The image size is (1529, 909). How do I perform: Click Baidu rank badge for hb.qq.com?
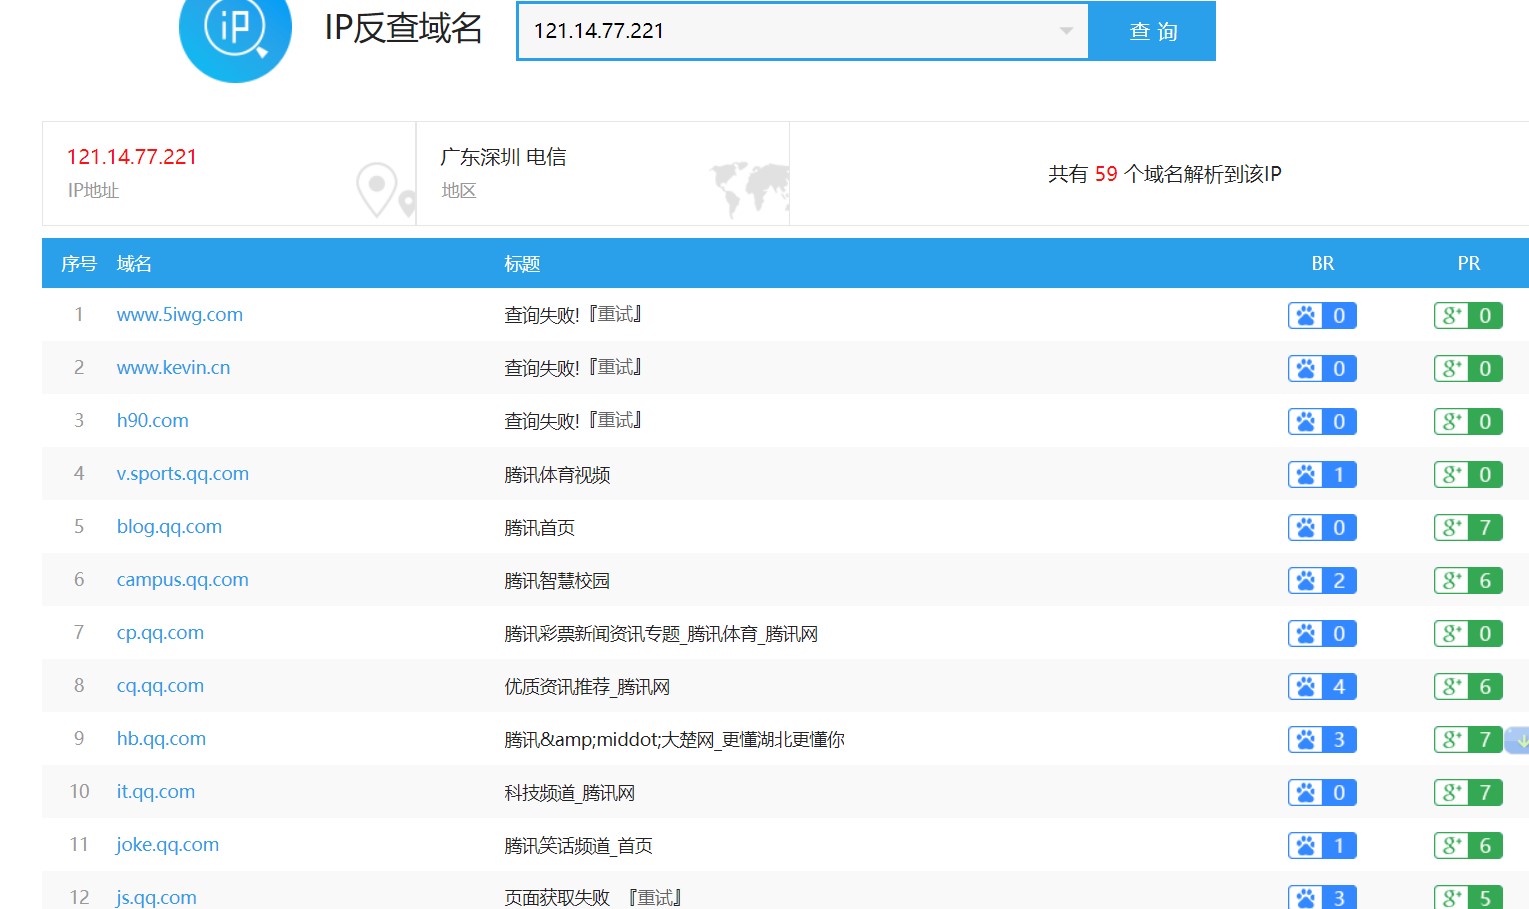click(x=1322, y=740)
